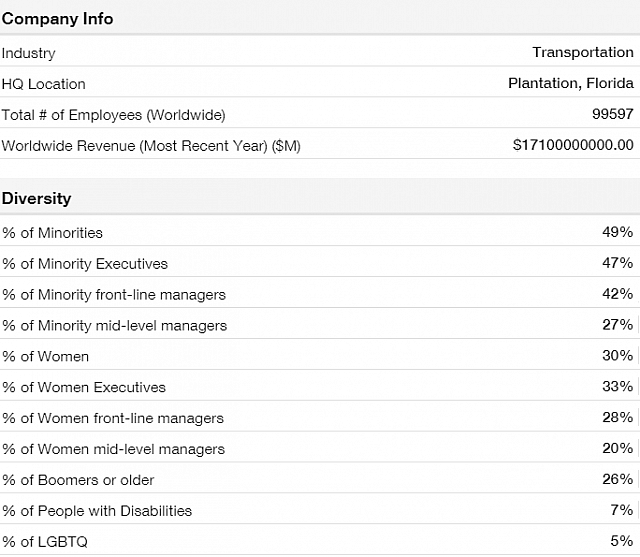Screen dimensions: 640x557
Task: Click the Diversity section header
Action: click(x=37, y=198)
